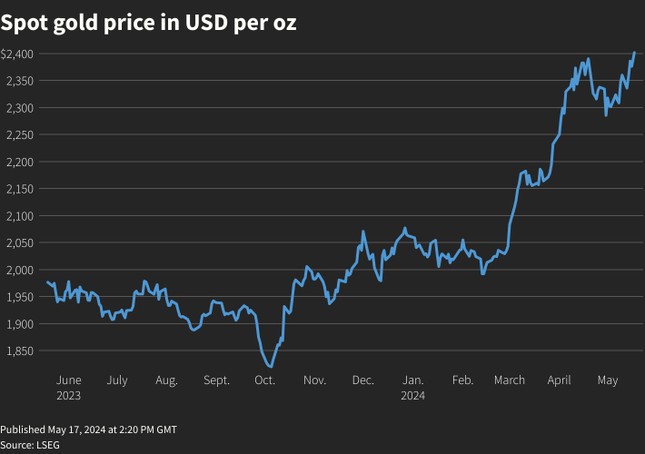Click the 2,000 y-axis label

tap(20, 270)
